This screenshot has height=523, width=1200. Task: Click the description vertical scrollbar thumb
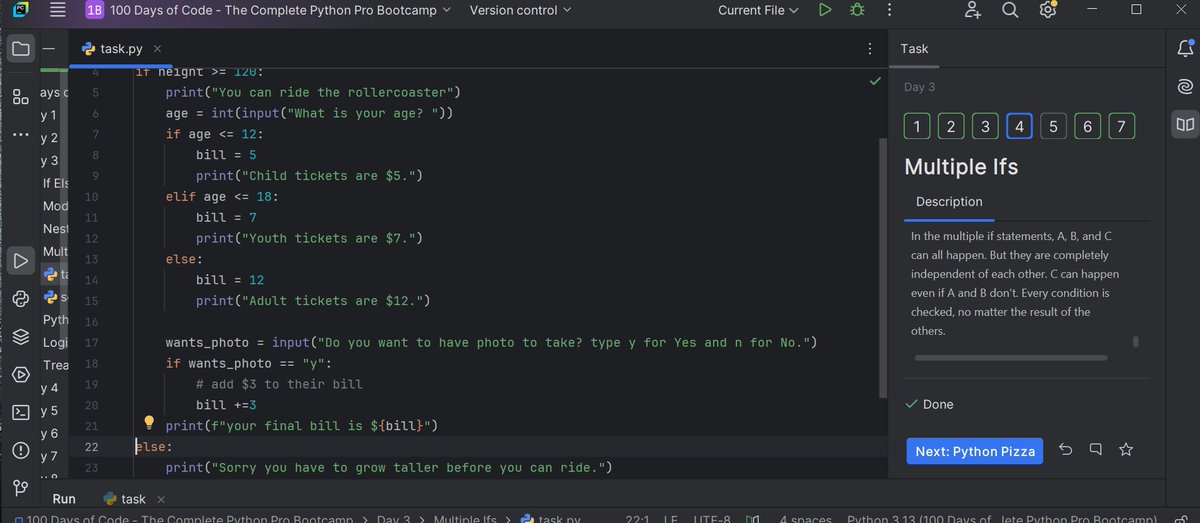1135,341
